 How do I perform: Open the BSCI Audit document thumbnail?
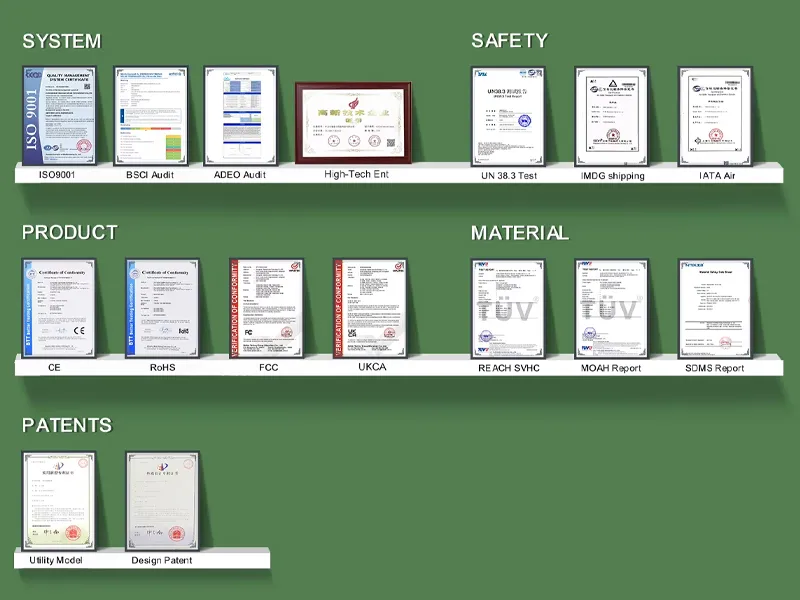pos(151,116)
